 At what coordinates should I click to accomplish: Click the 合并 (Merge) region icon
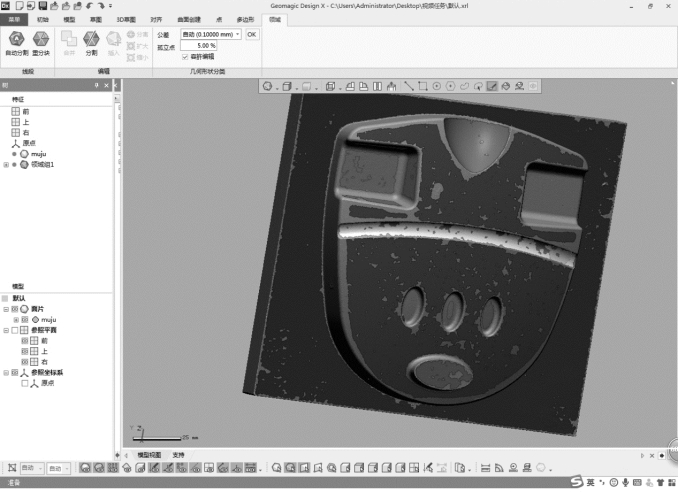(x=69, y=39)
